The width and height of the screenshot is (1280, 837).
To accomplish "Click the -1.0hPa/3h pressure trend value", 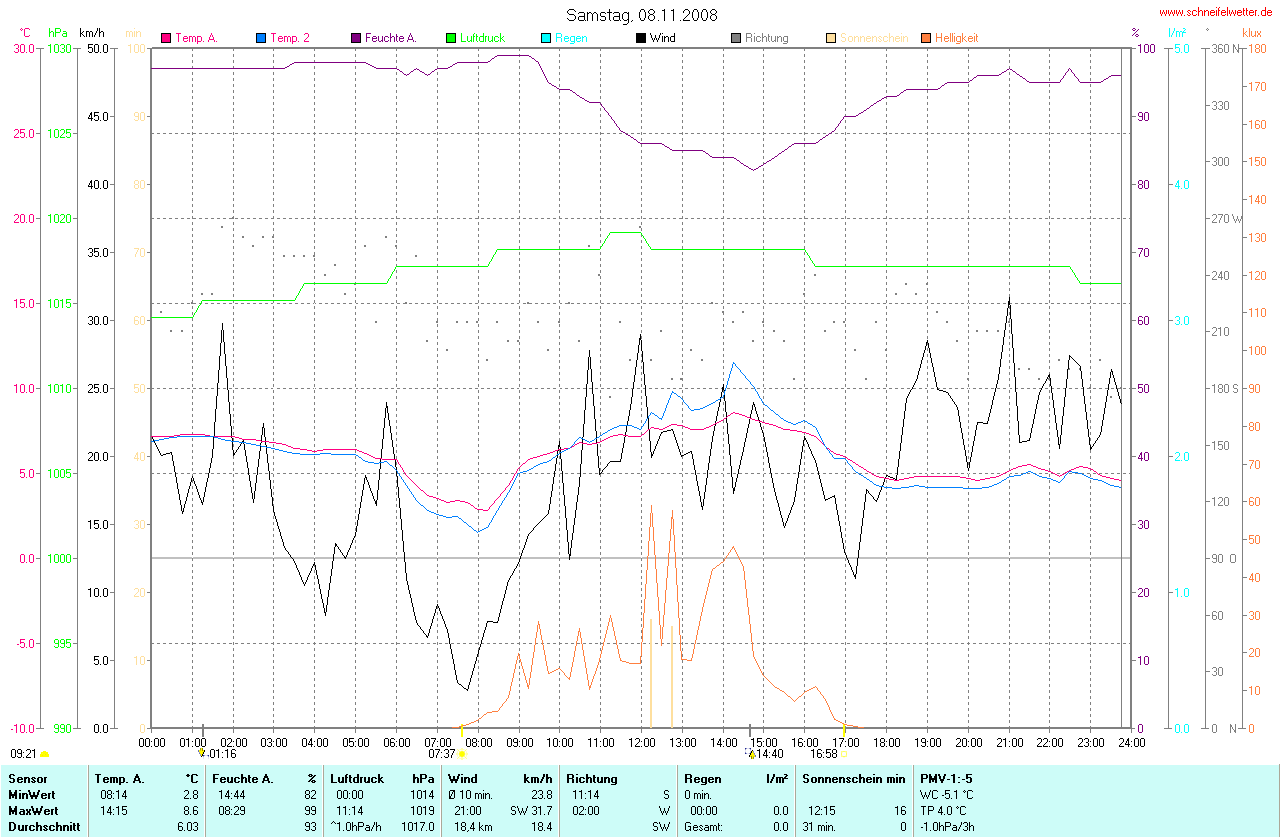I will click(949, 827).
